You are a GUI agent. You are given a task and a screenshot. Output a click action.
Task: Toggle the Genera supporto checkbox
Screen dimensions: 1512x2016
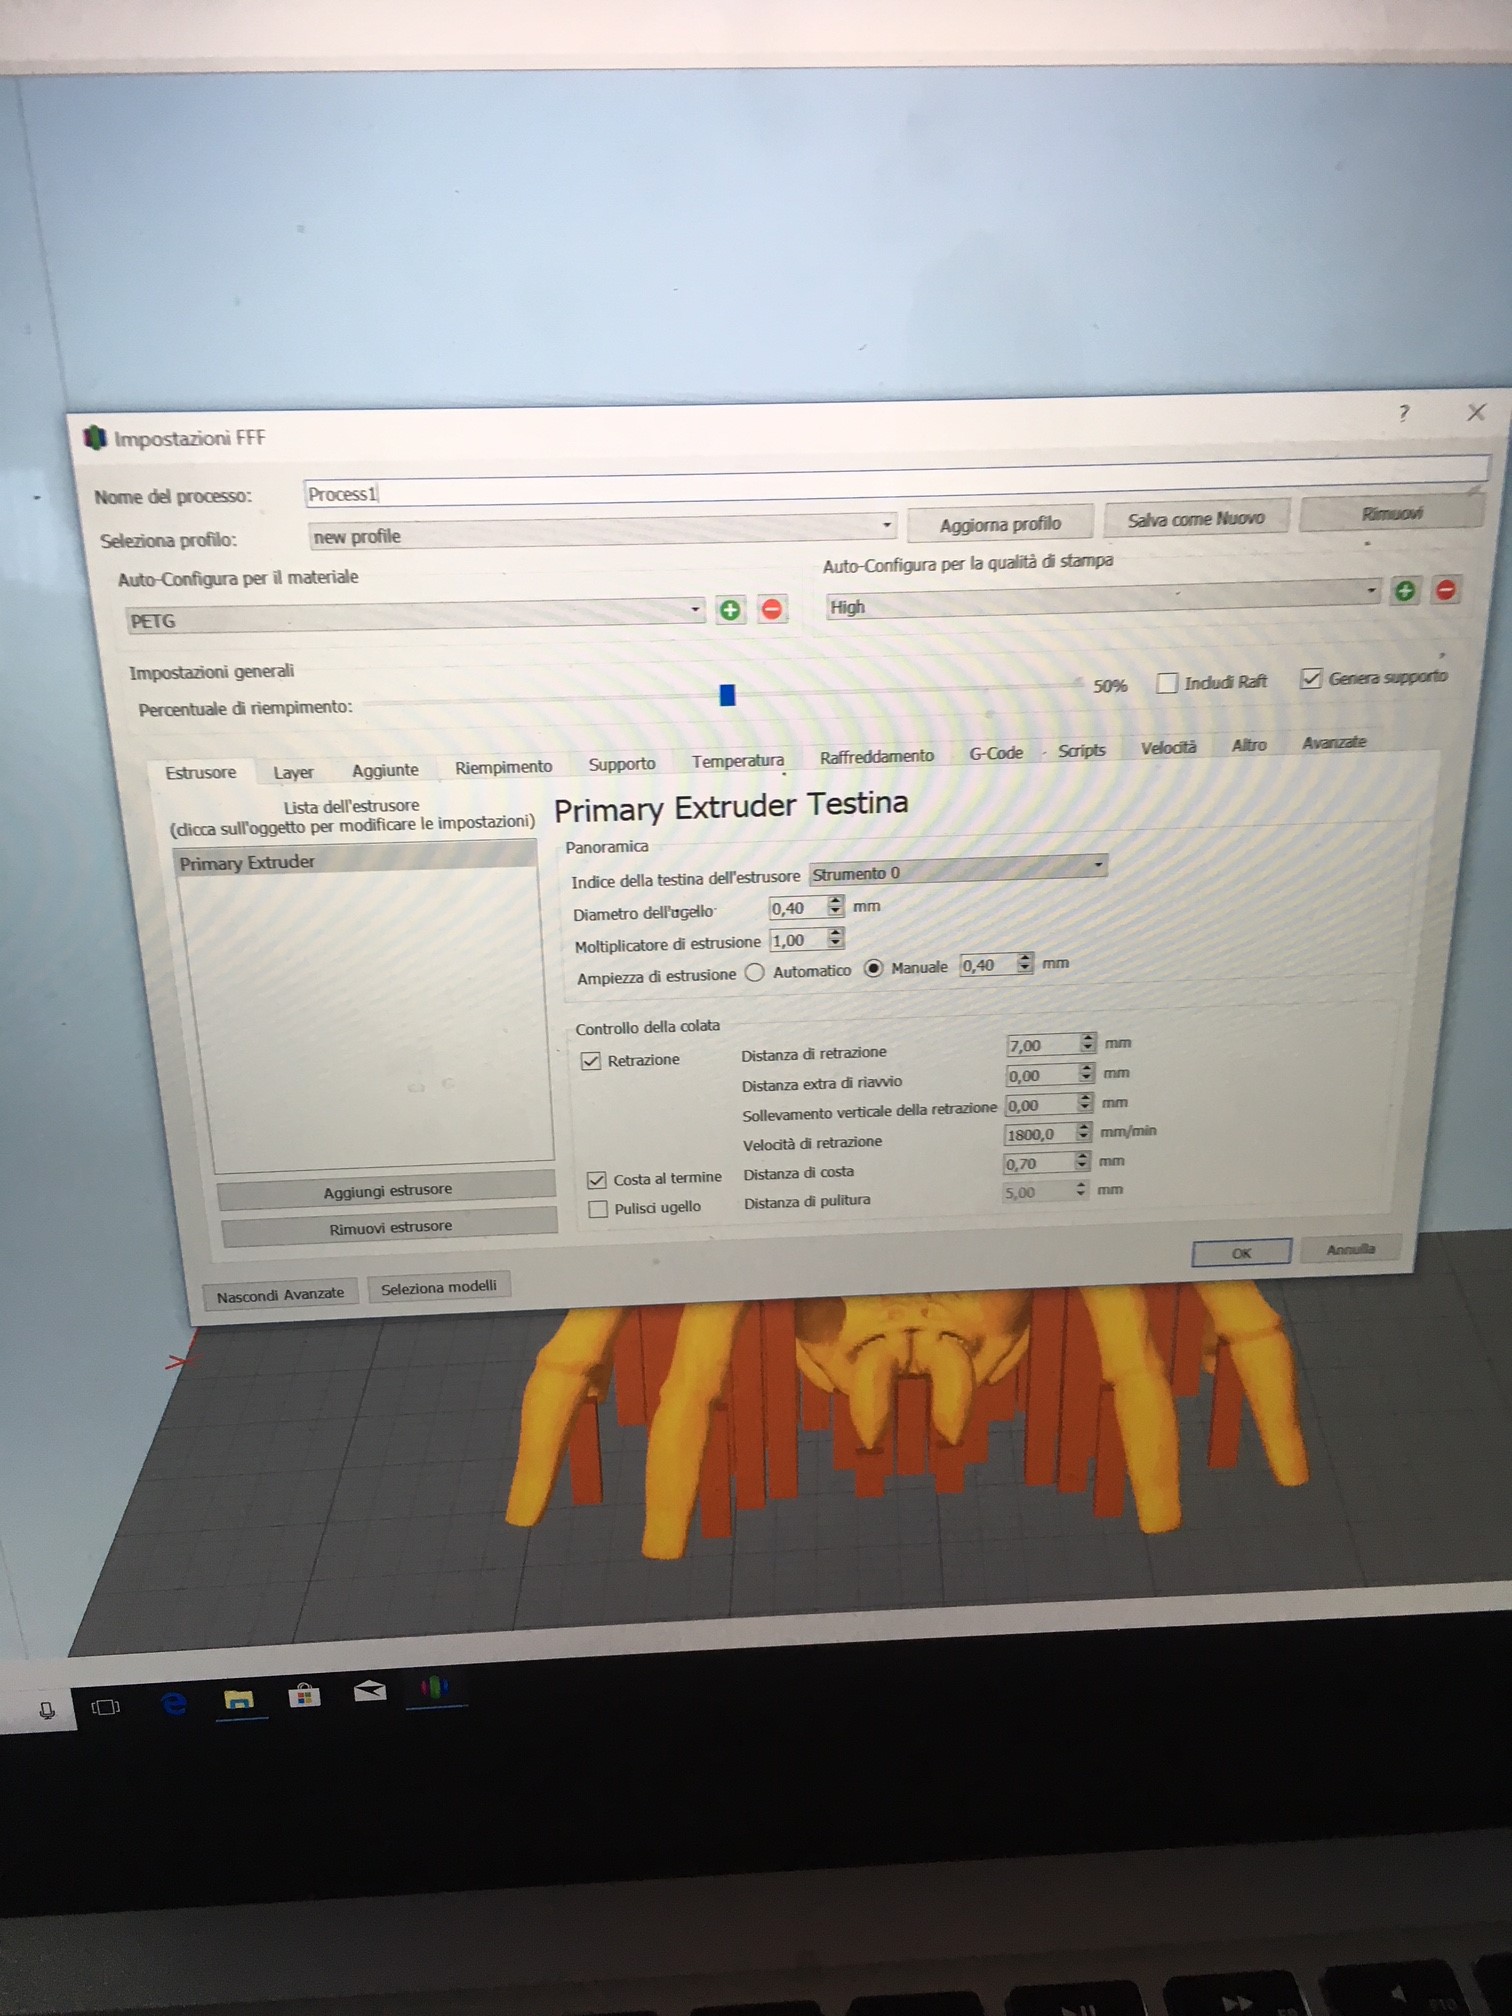pyautogui.click(x=1310, y=678)
